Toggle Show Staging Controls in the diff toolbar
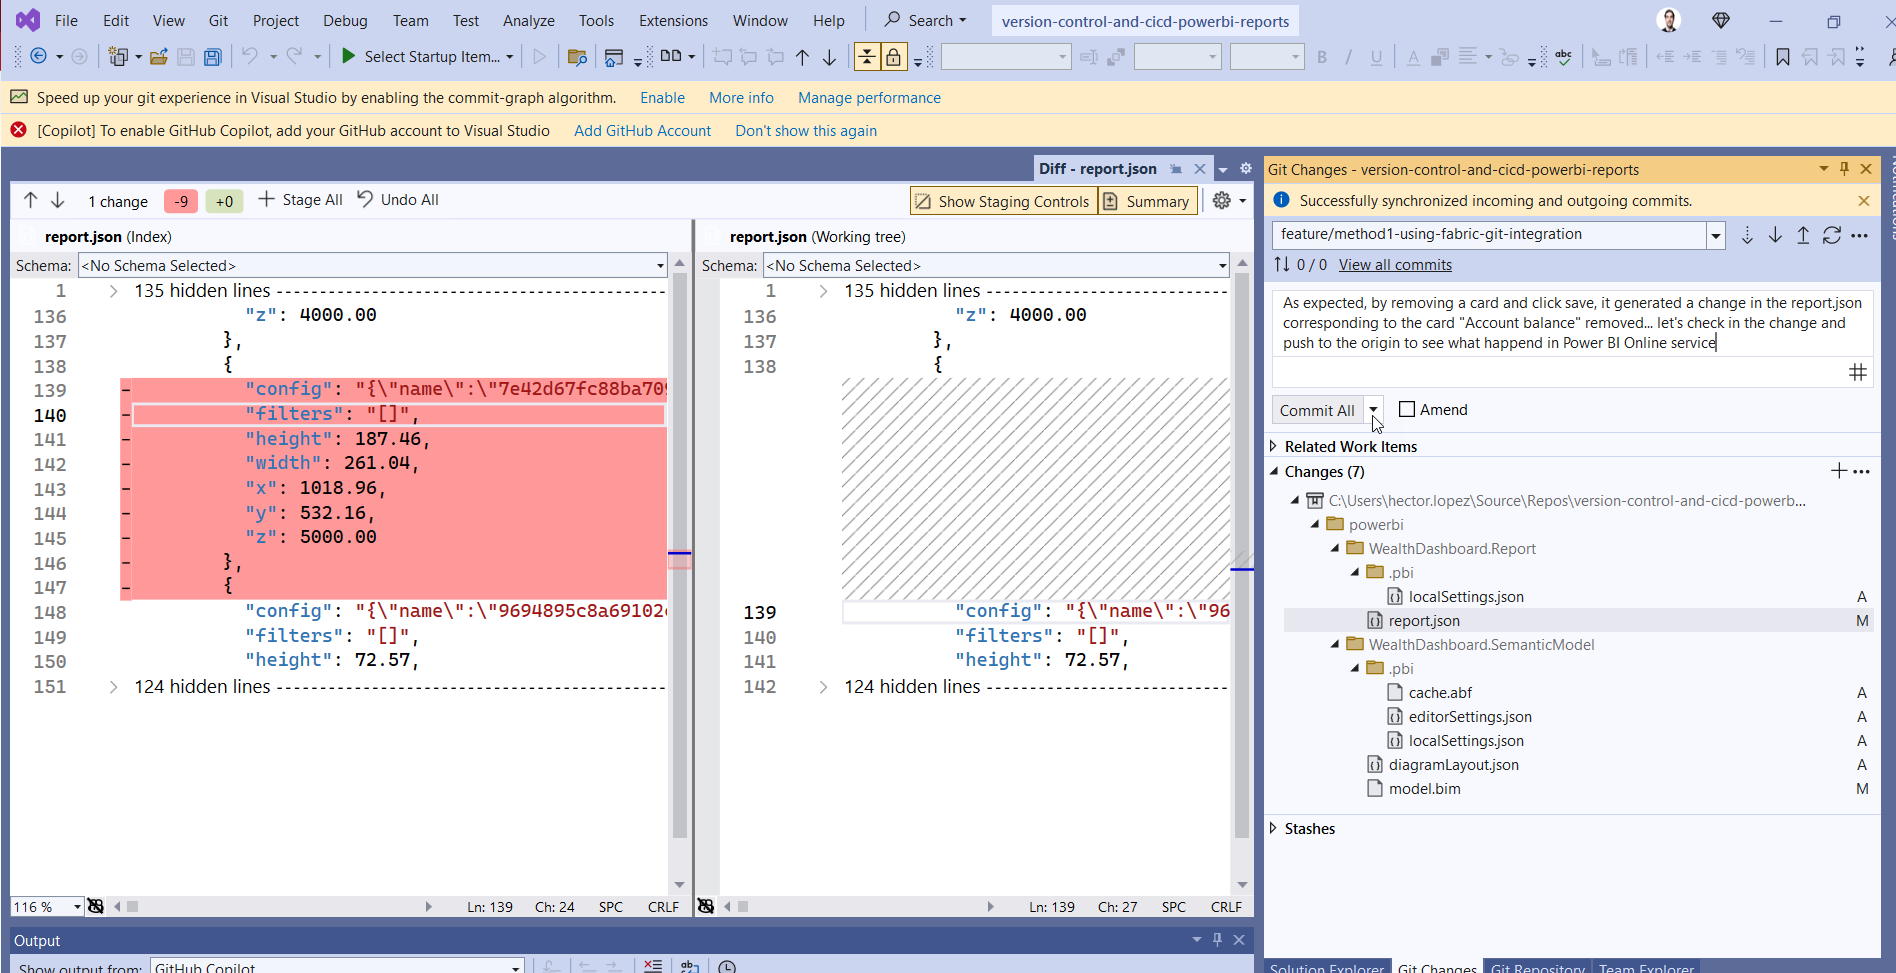Screen dimensions: 1896x973 (x=1003, y=201)
